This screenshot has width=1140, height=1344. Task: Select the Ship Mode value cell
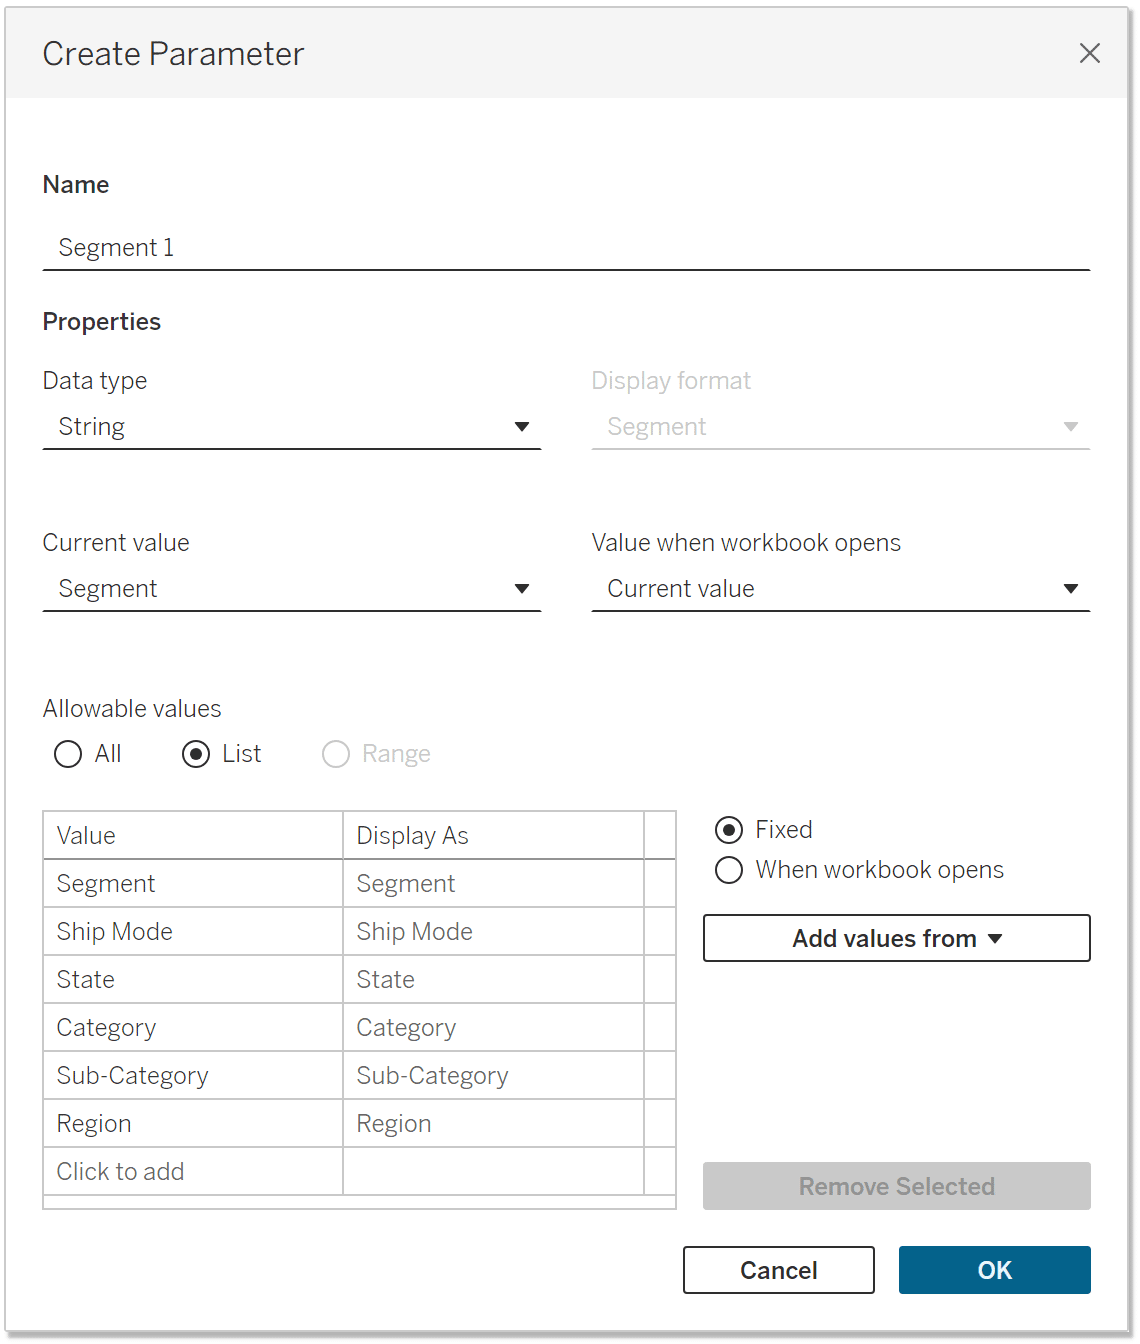pos(193,932)
